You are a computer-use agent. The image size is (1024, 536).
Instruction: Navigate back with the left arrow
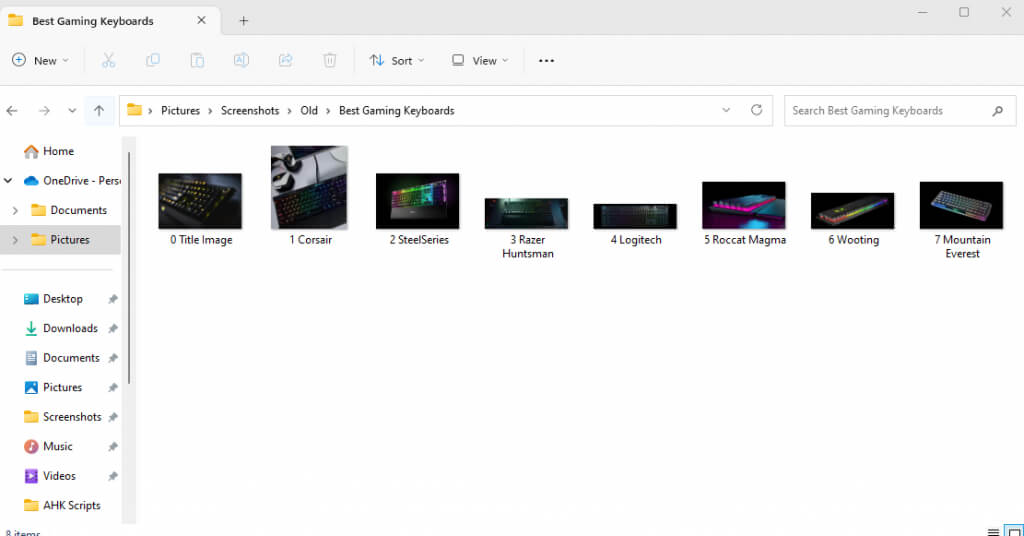tap(12, 110)
